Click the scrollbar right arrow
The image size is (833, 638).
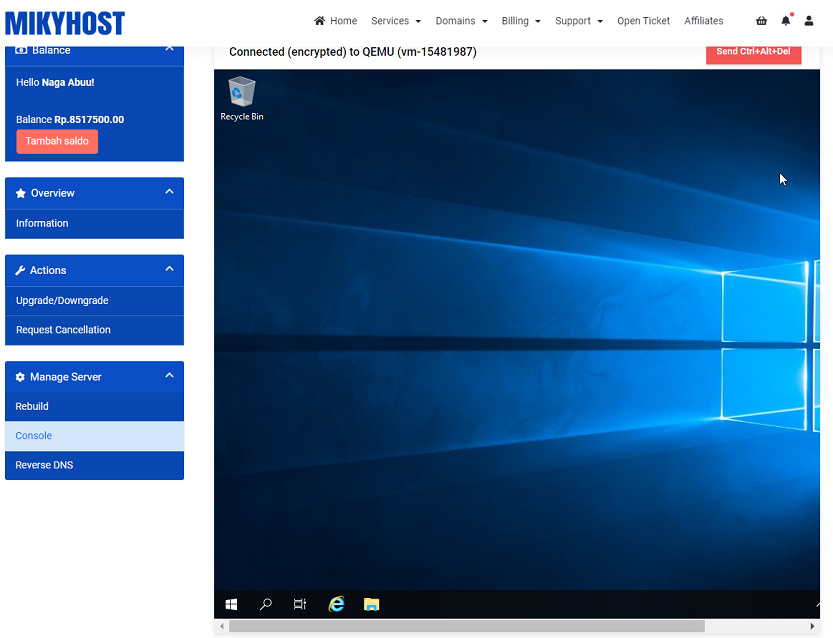coord(812,626)
